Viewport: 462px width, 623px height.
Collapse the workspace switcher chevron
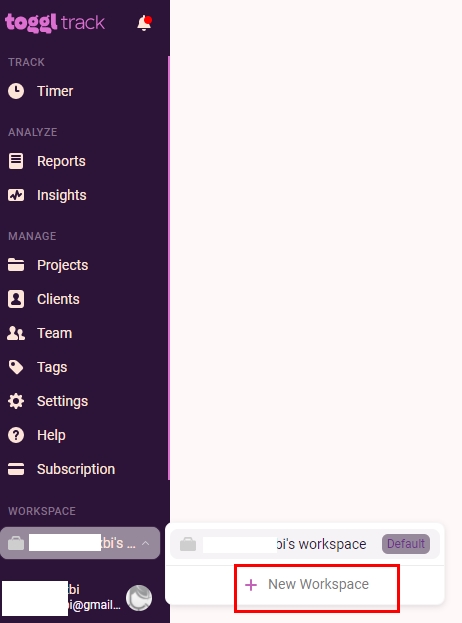click(146, 543)
